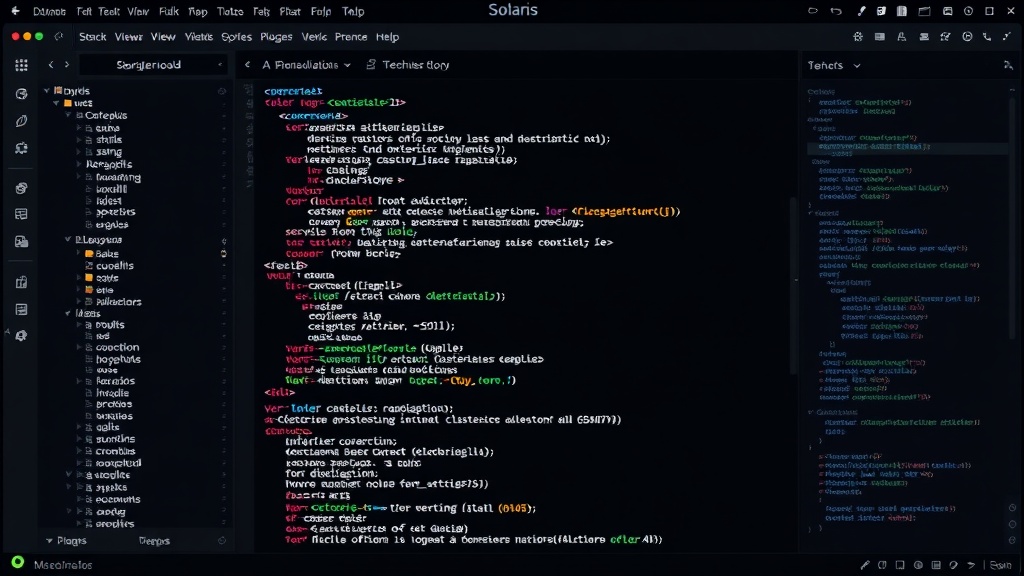Open the clock icon in the window toolbar

[x=967, y=37]
